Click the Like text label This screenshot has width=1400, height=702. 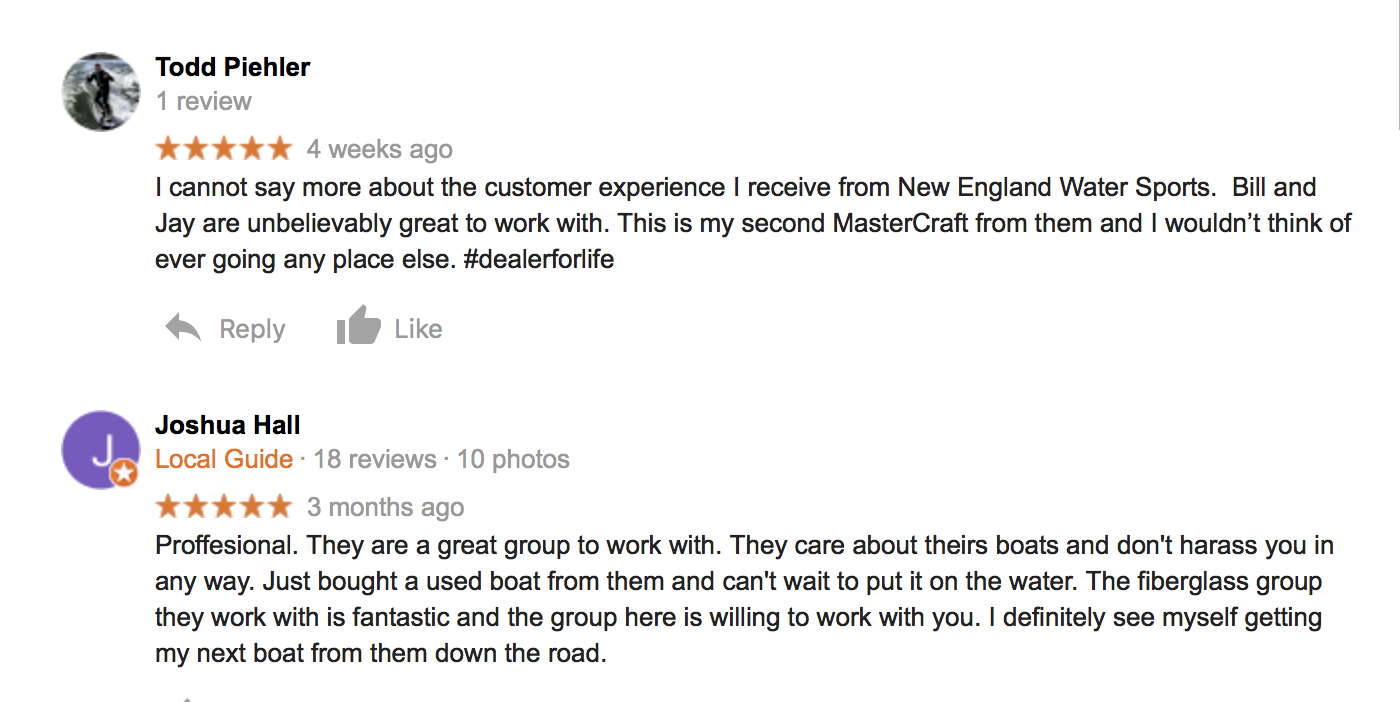point(418,329)
